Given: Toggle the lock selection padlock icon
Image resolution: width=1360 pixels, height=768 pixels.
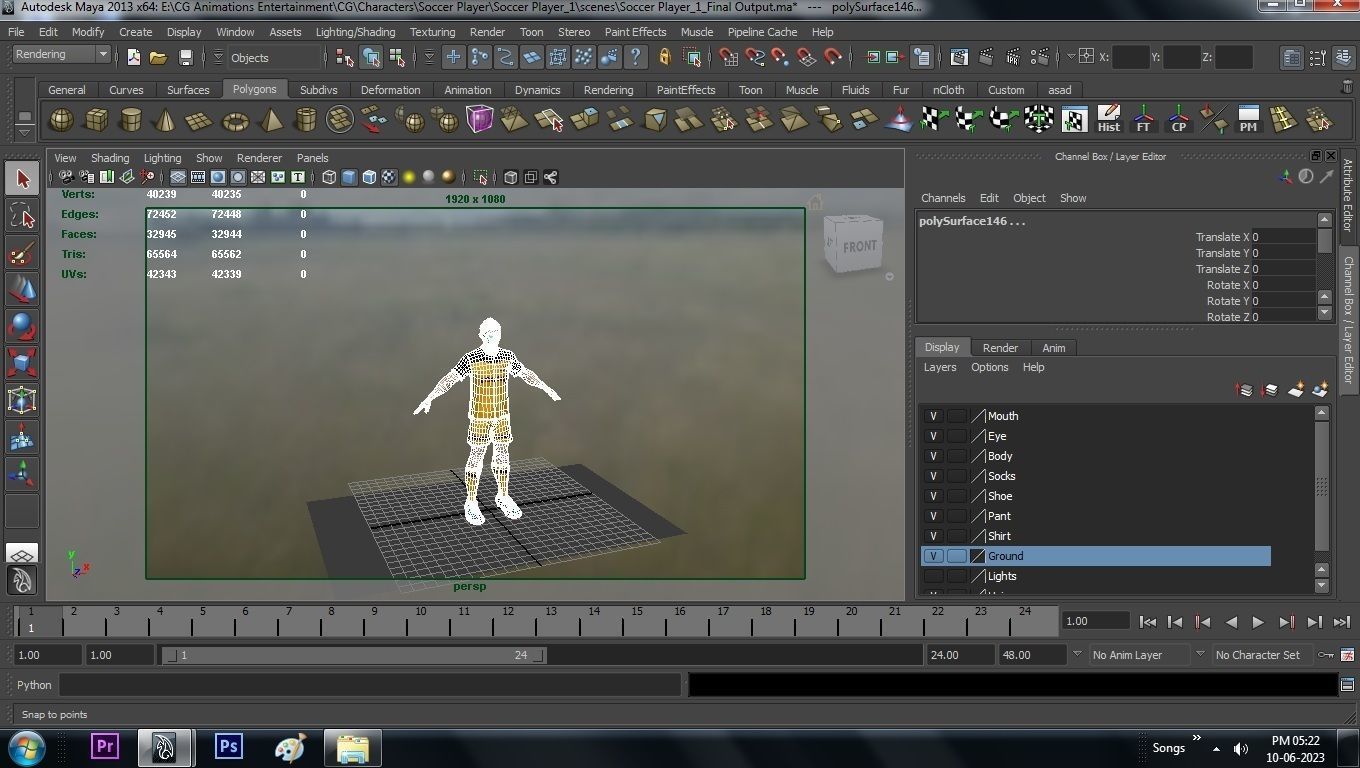Looking at the screenshot, I should (x=665, y=57).
